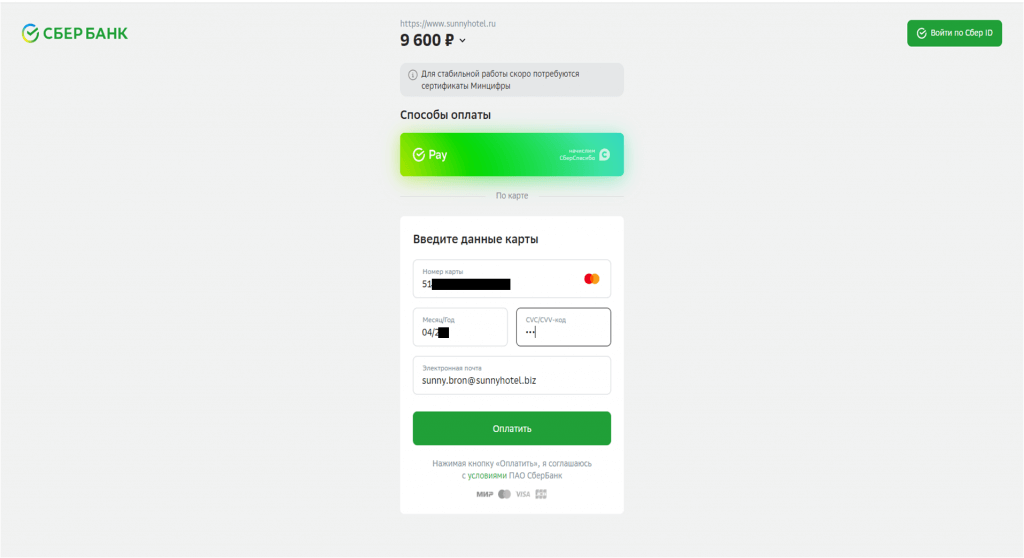This screenshot has width=1024, height=558.
Task: Open the условиями terms link
Action: [490, 476]
